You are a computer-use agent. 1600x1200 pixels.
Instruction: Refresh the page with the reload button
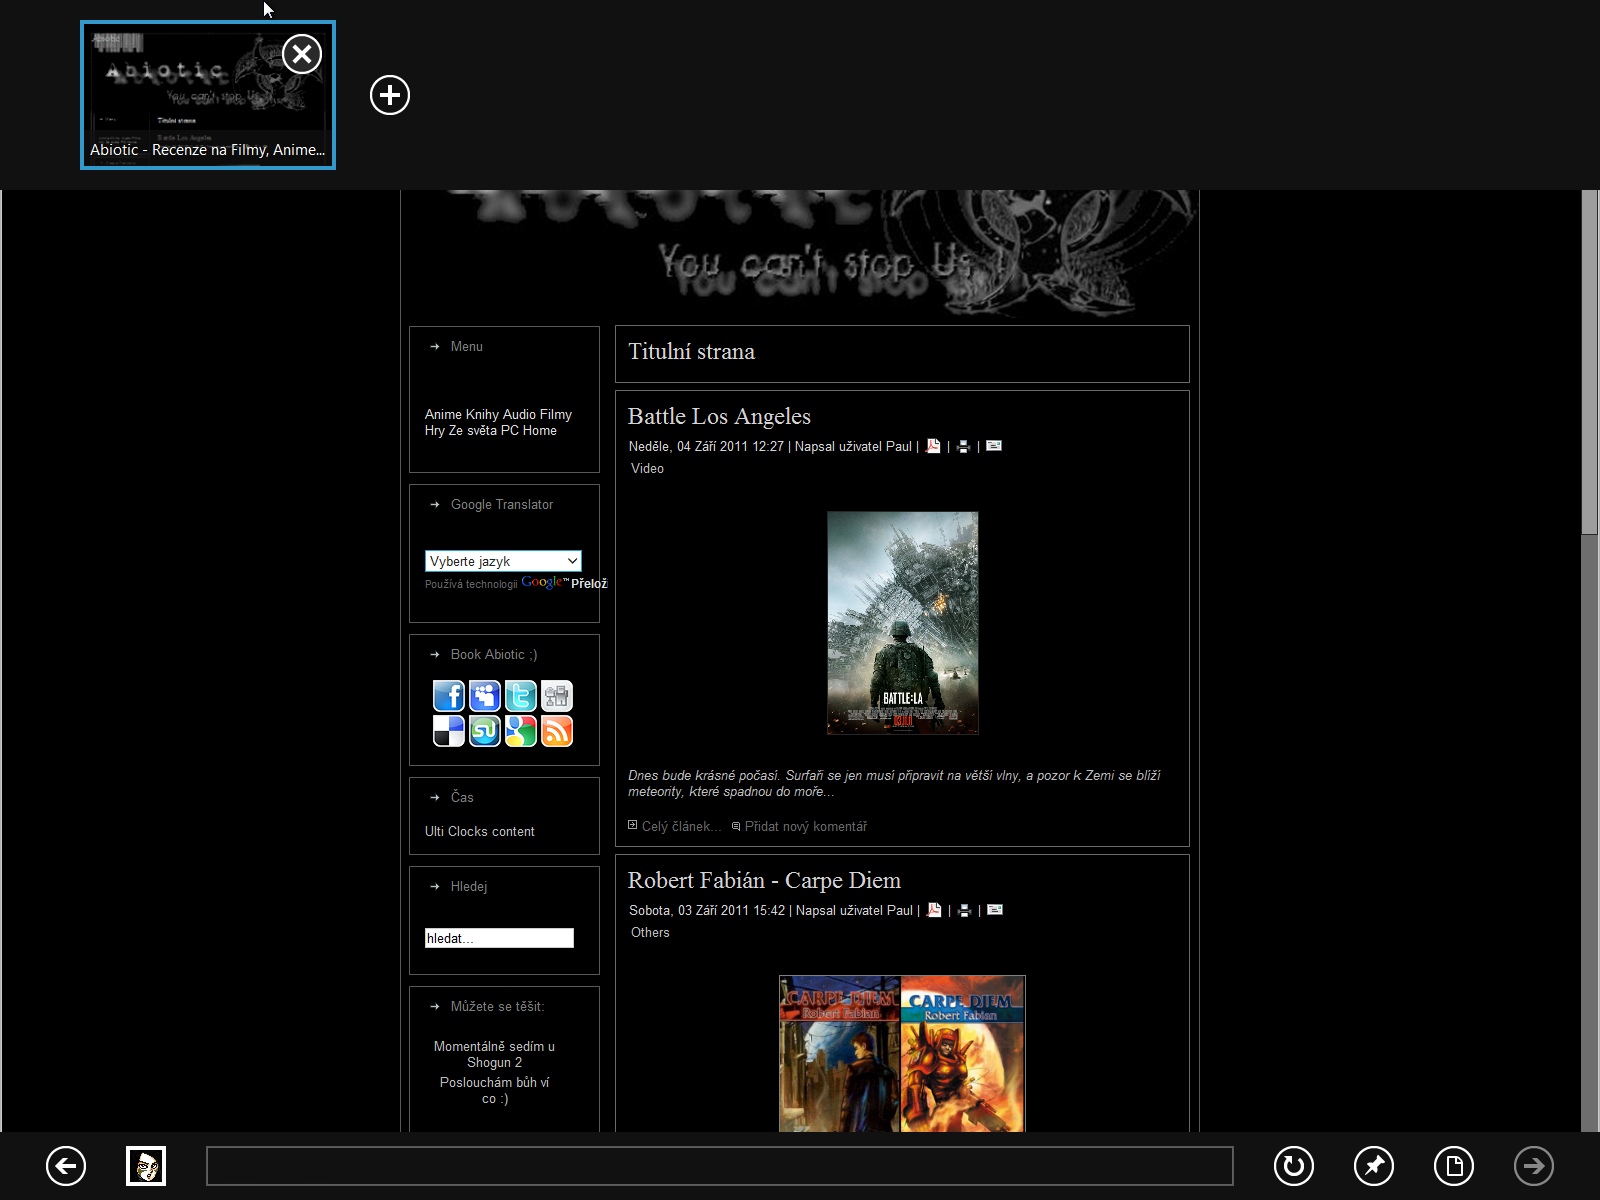(x=1294, y=1166)
